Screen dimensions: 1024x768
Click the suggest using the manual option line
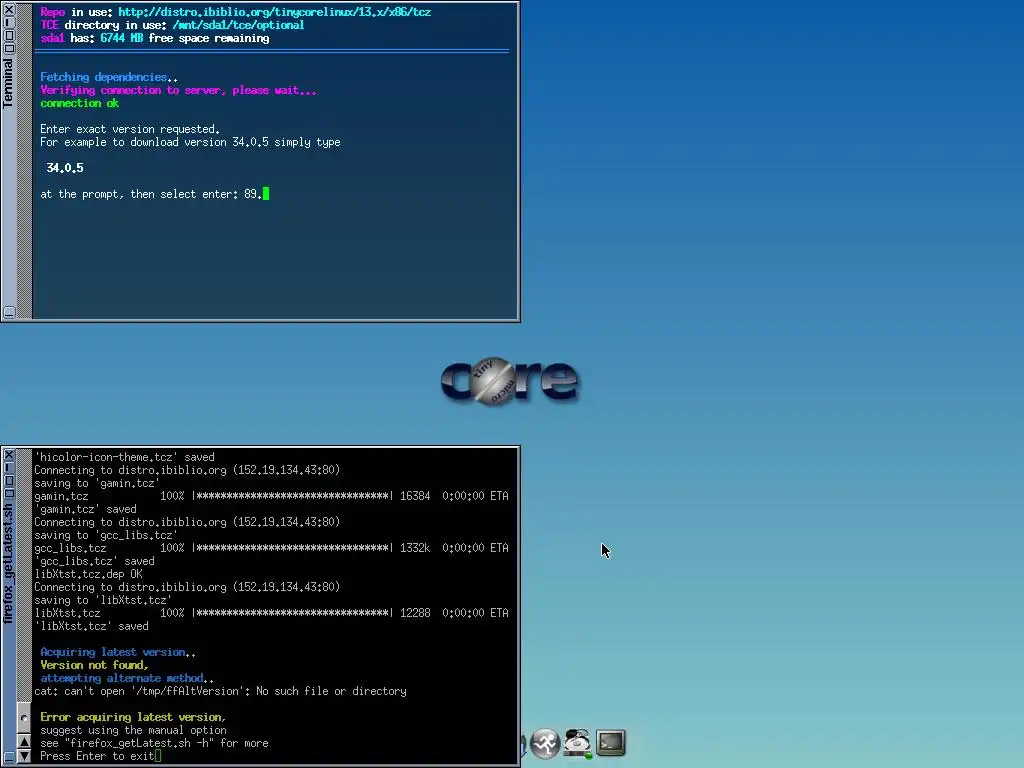[133, 730]
